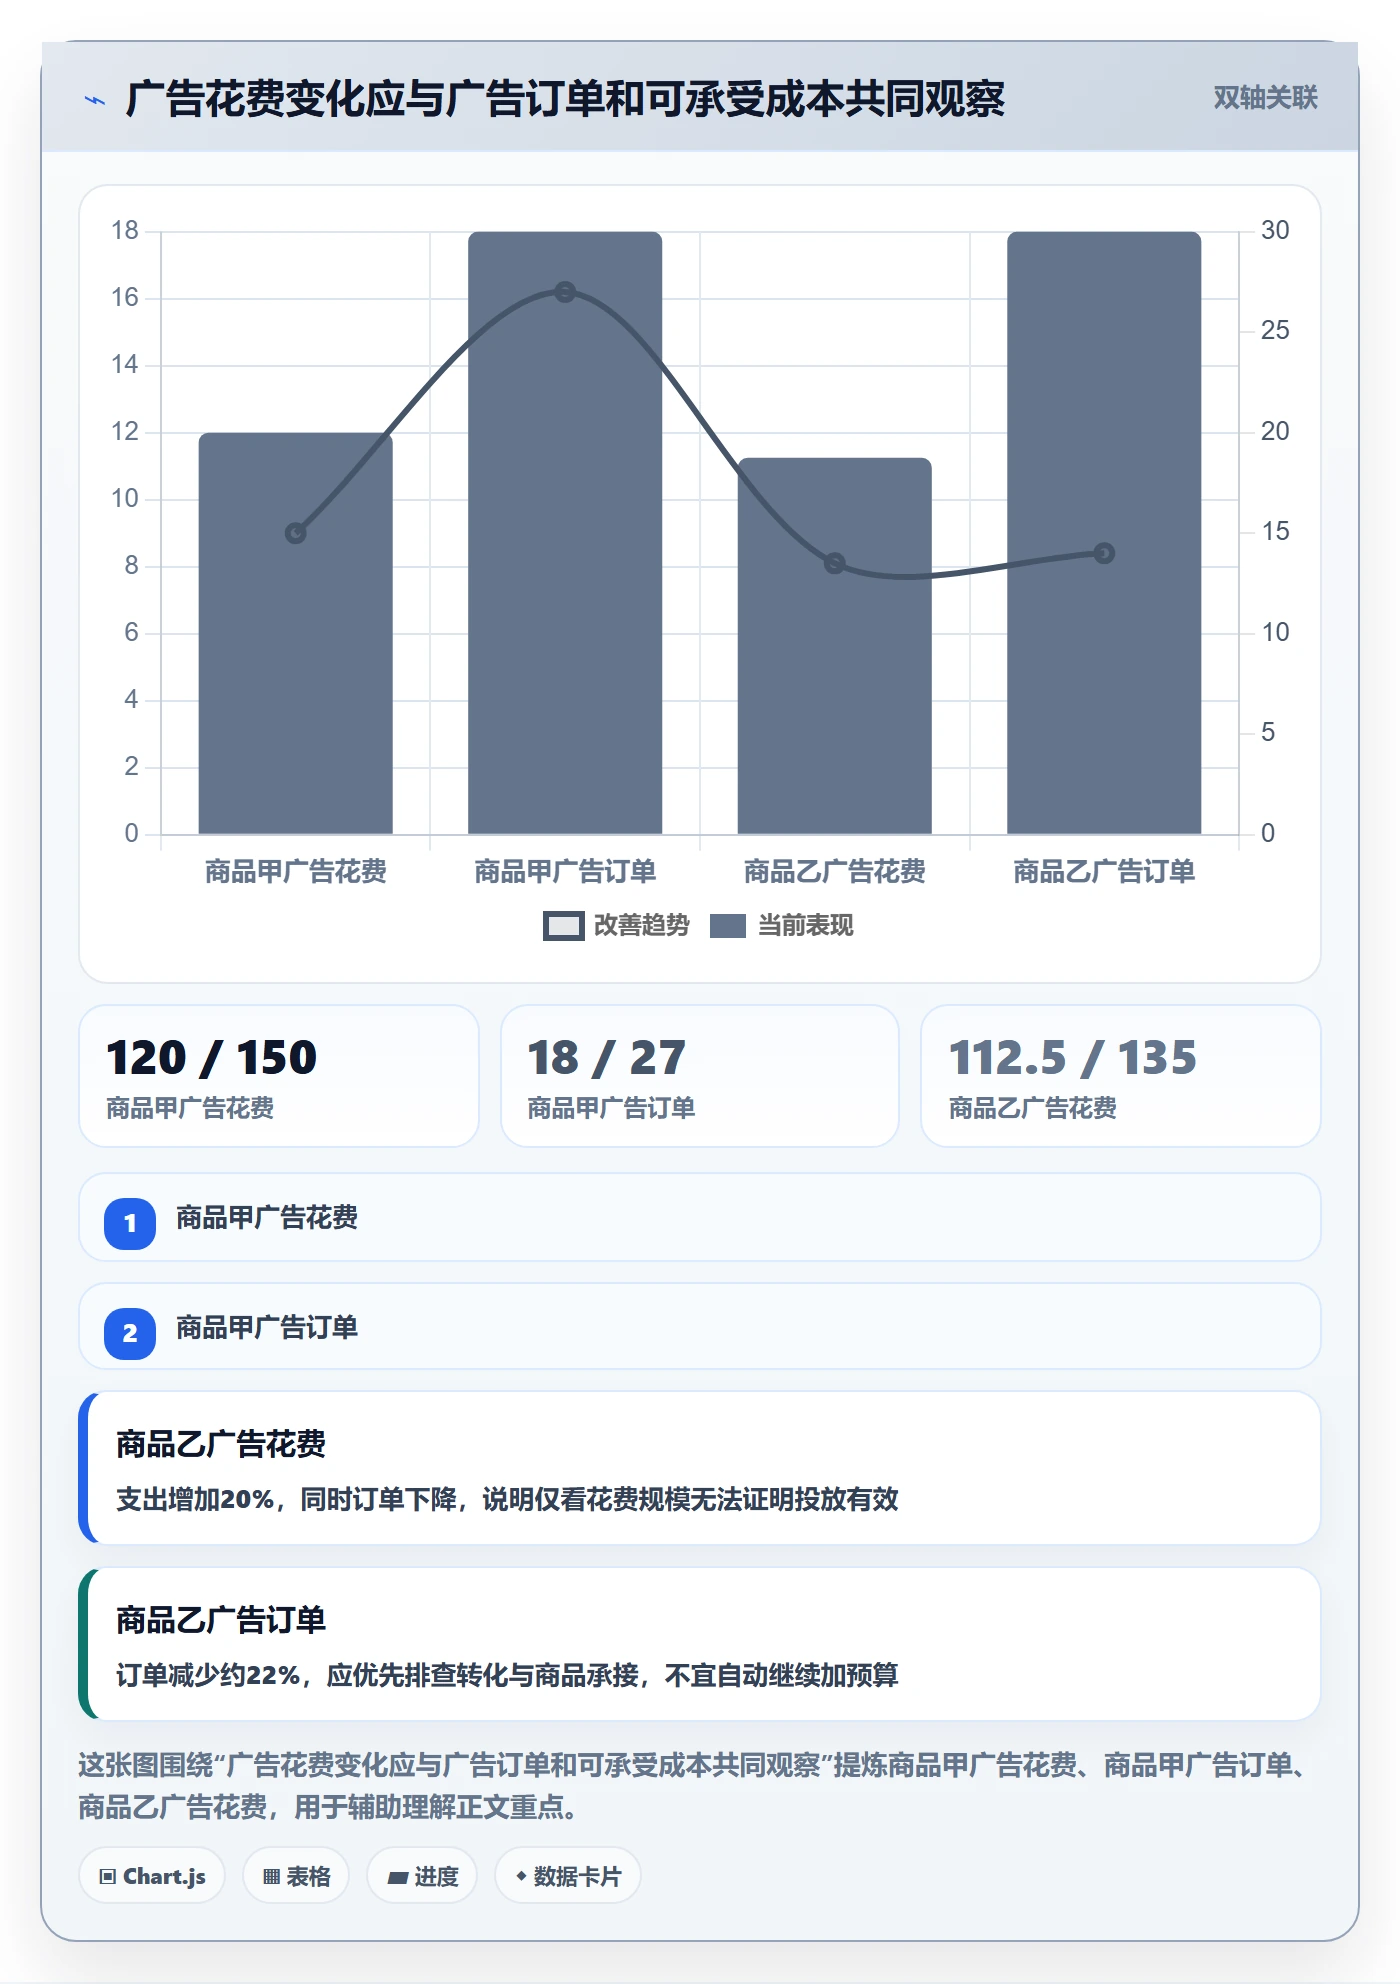Click the tall bar above the 商品甲广告订单 axis label
The image size is (1400, 1984).
(565, 533)
